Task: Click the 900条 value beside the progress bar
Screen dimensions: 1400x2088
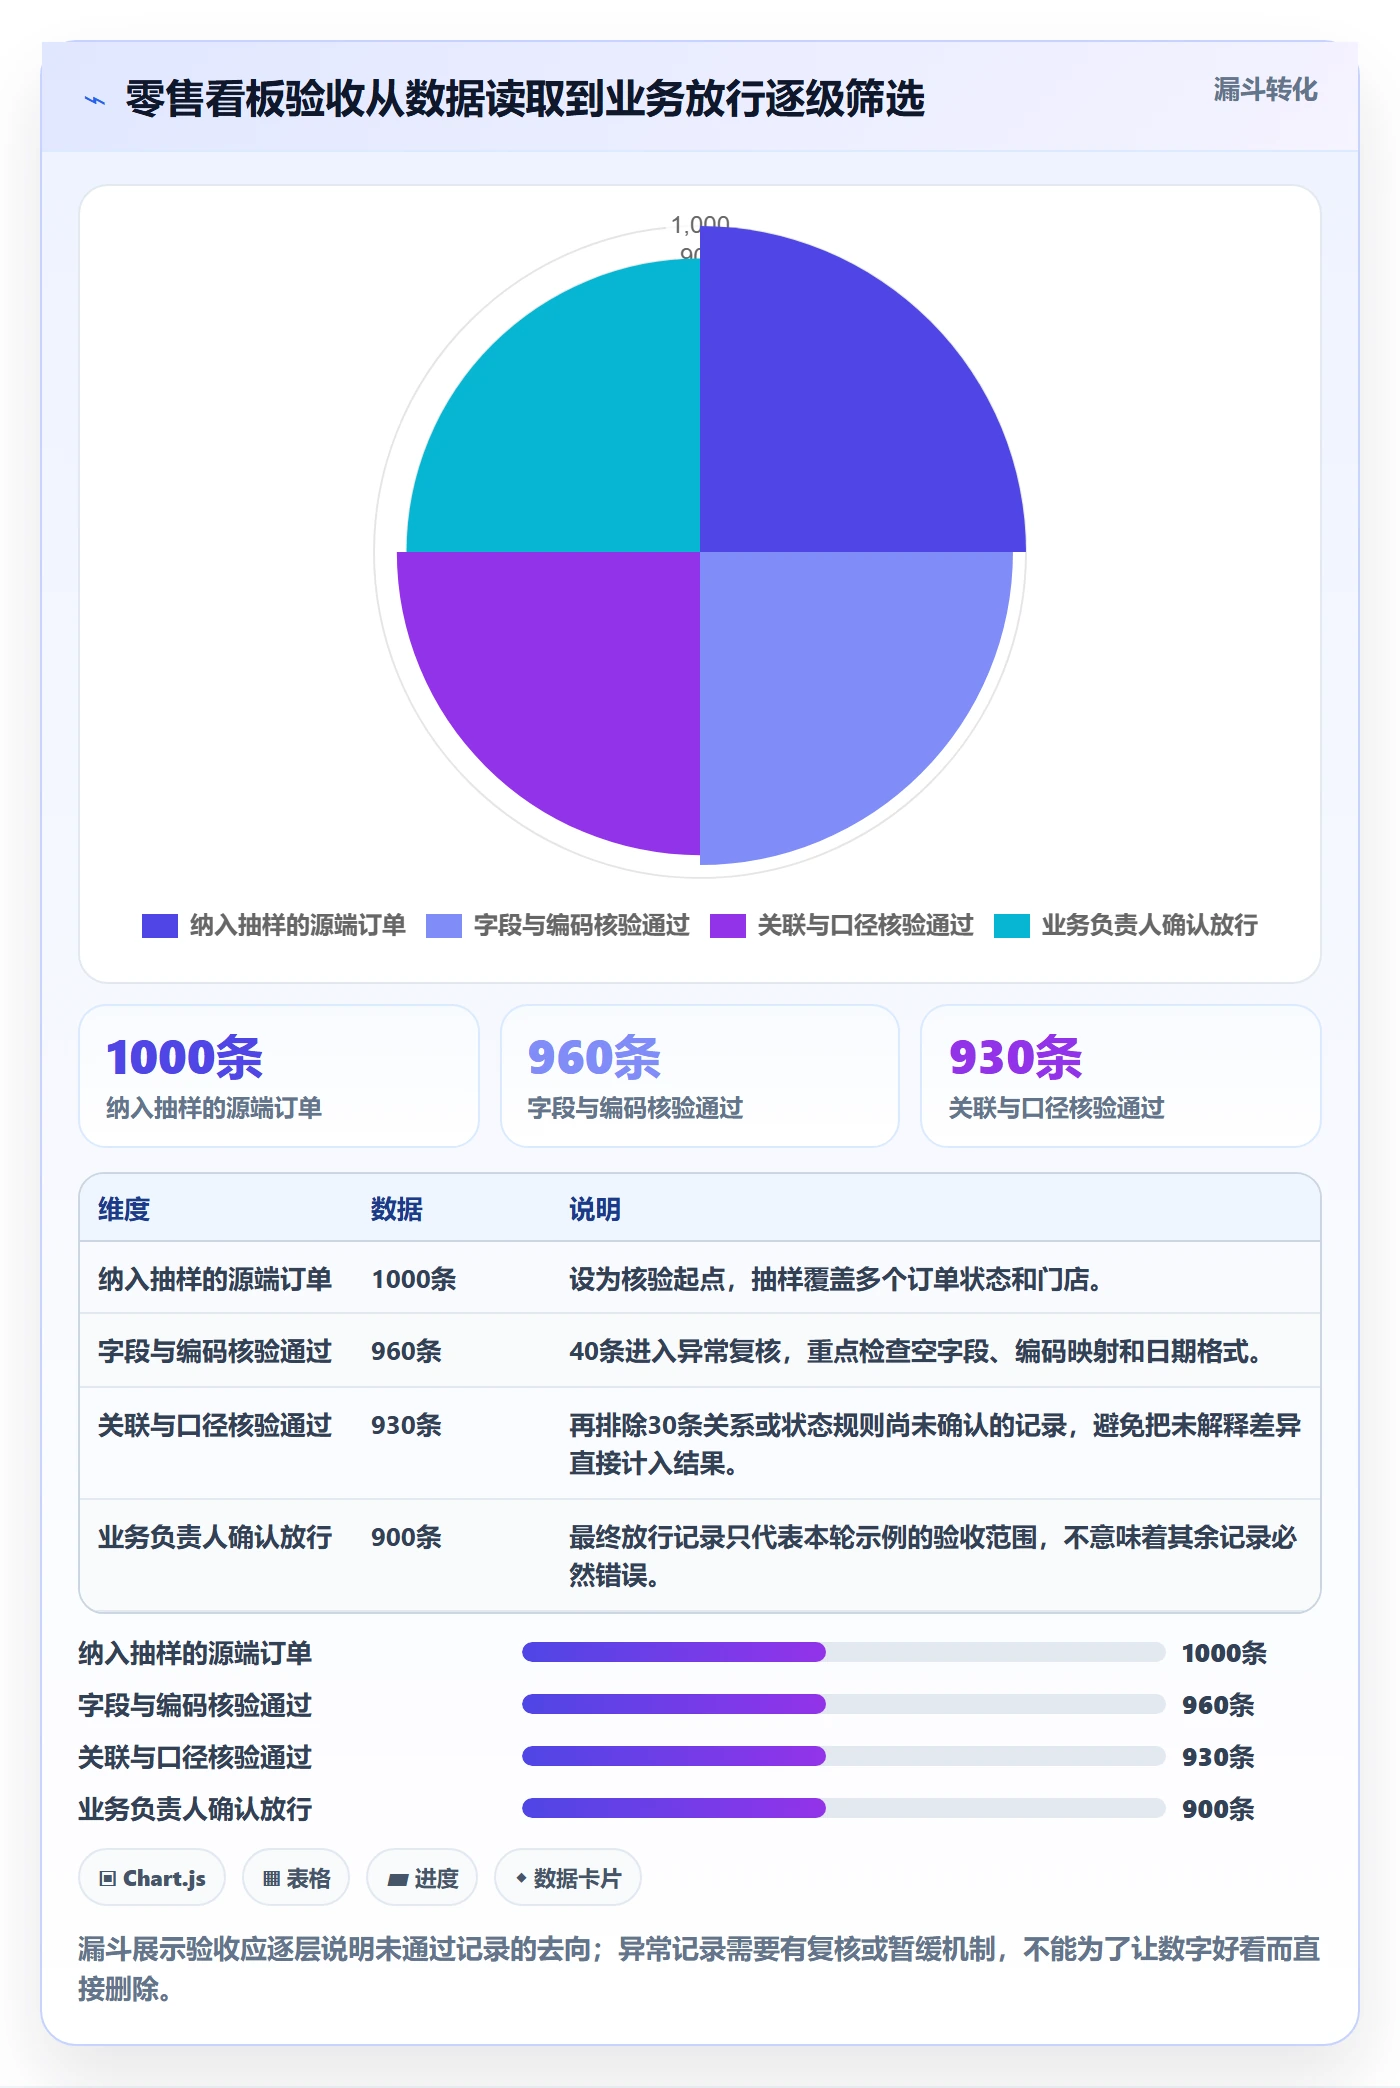Action: click(x=1218, y=1809)
